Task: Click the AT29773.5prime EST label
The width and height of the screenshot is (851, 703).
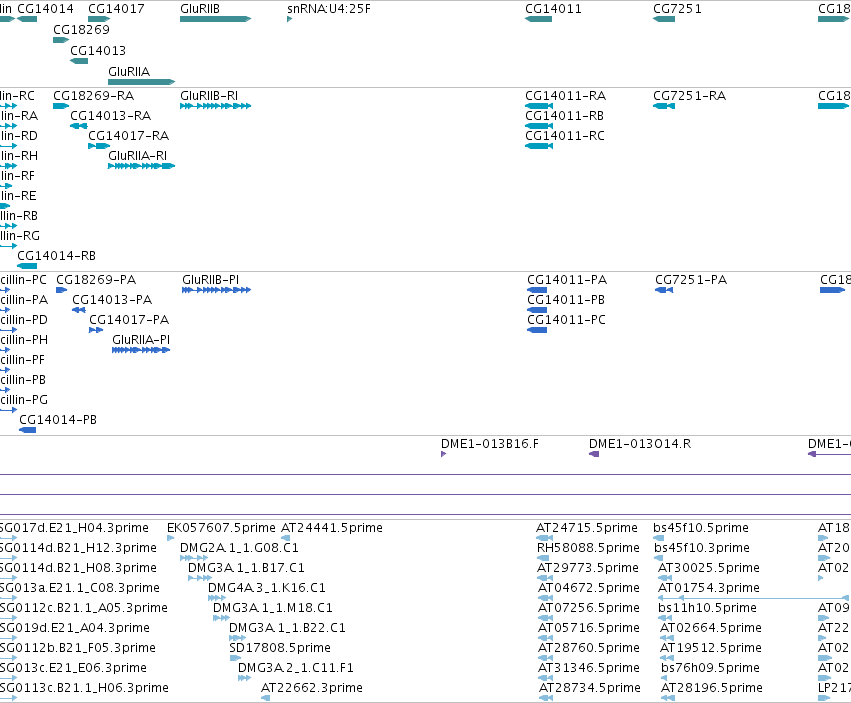Action: pos(588,568)
